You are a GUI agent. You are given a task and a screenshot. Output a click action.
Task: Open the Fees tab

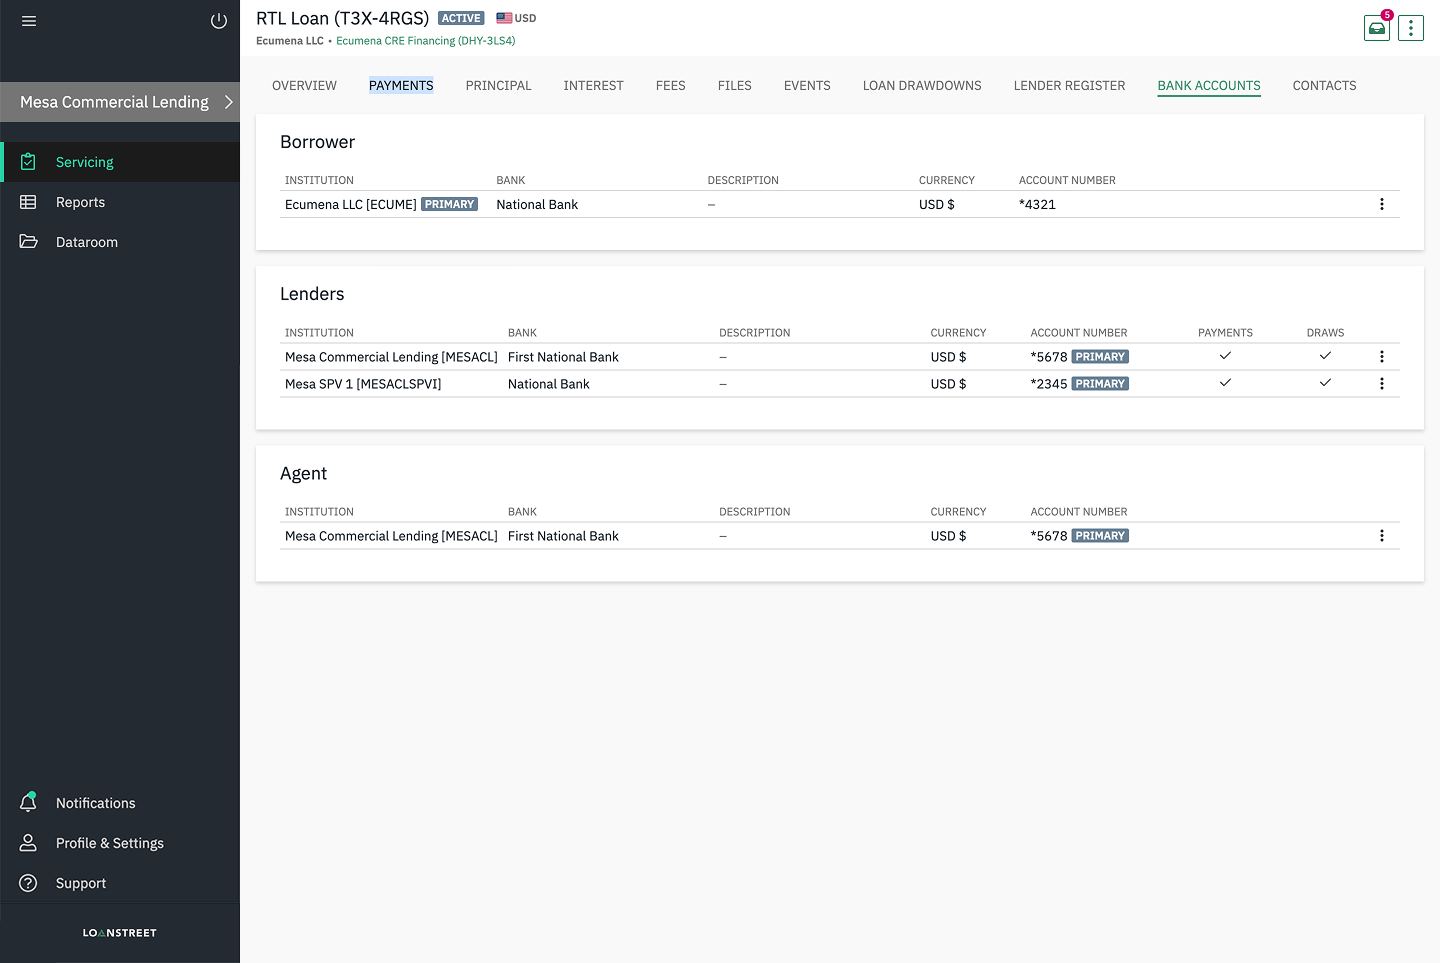671,86
